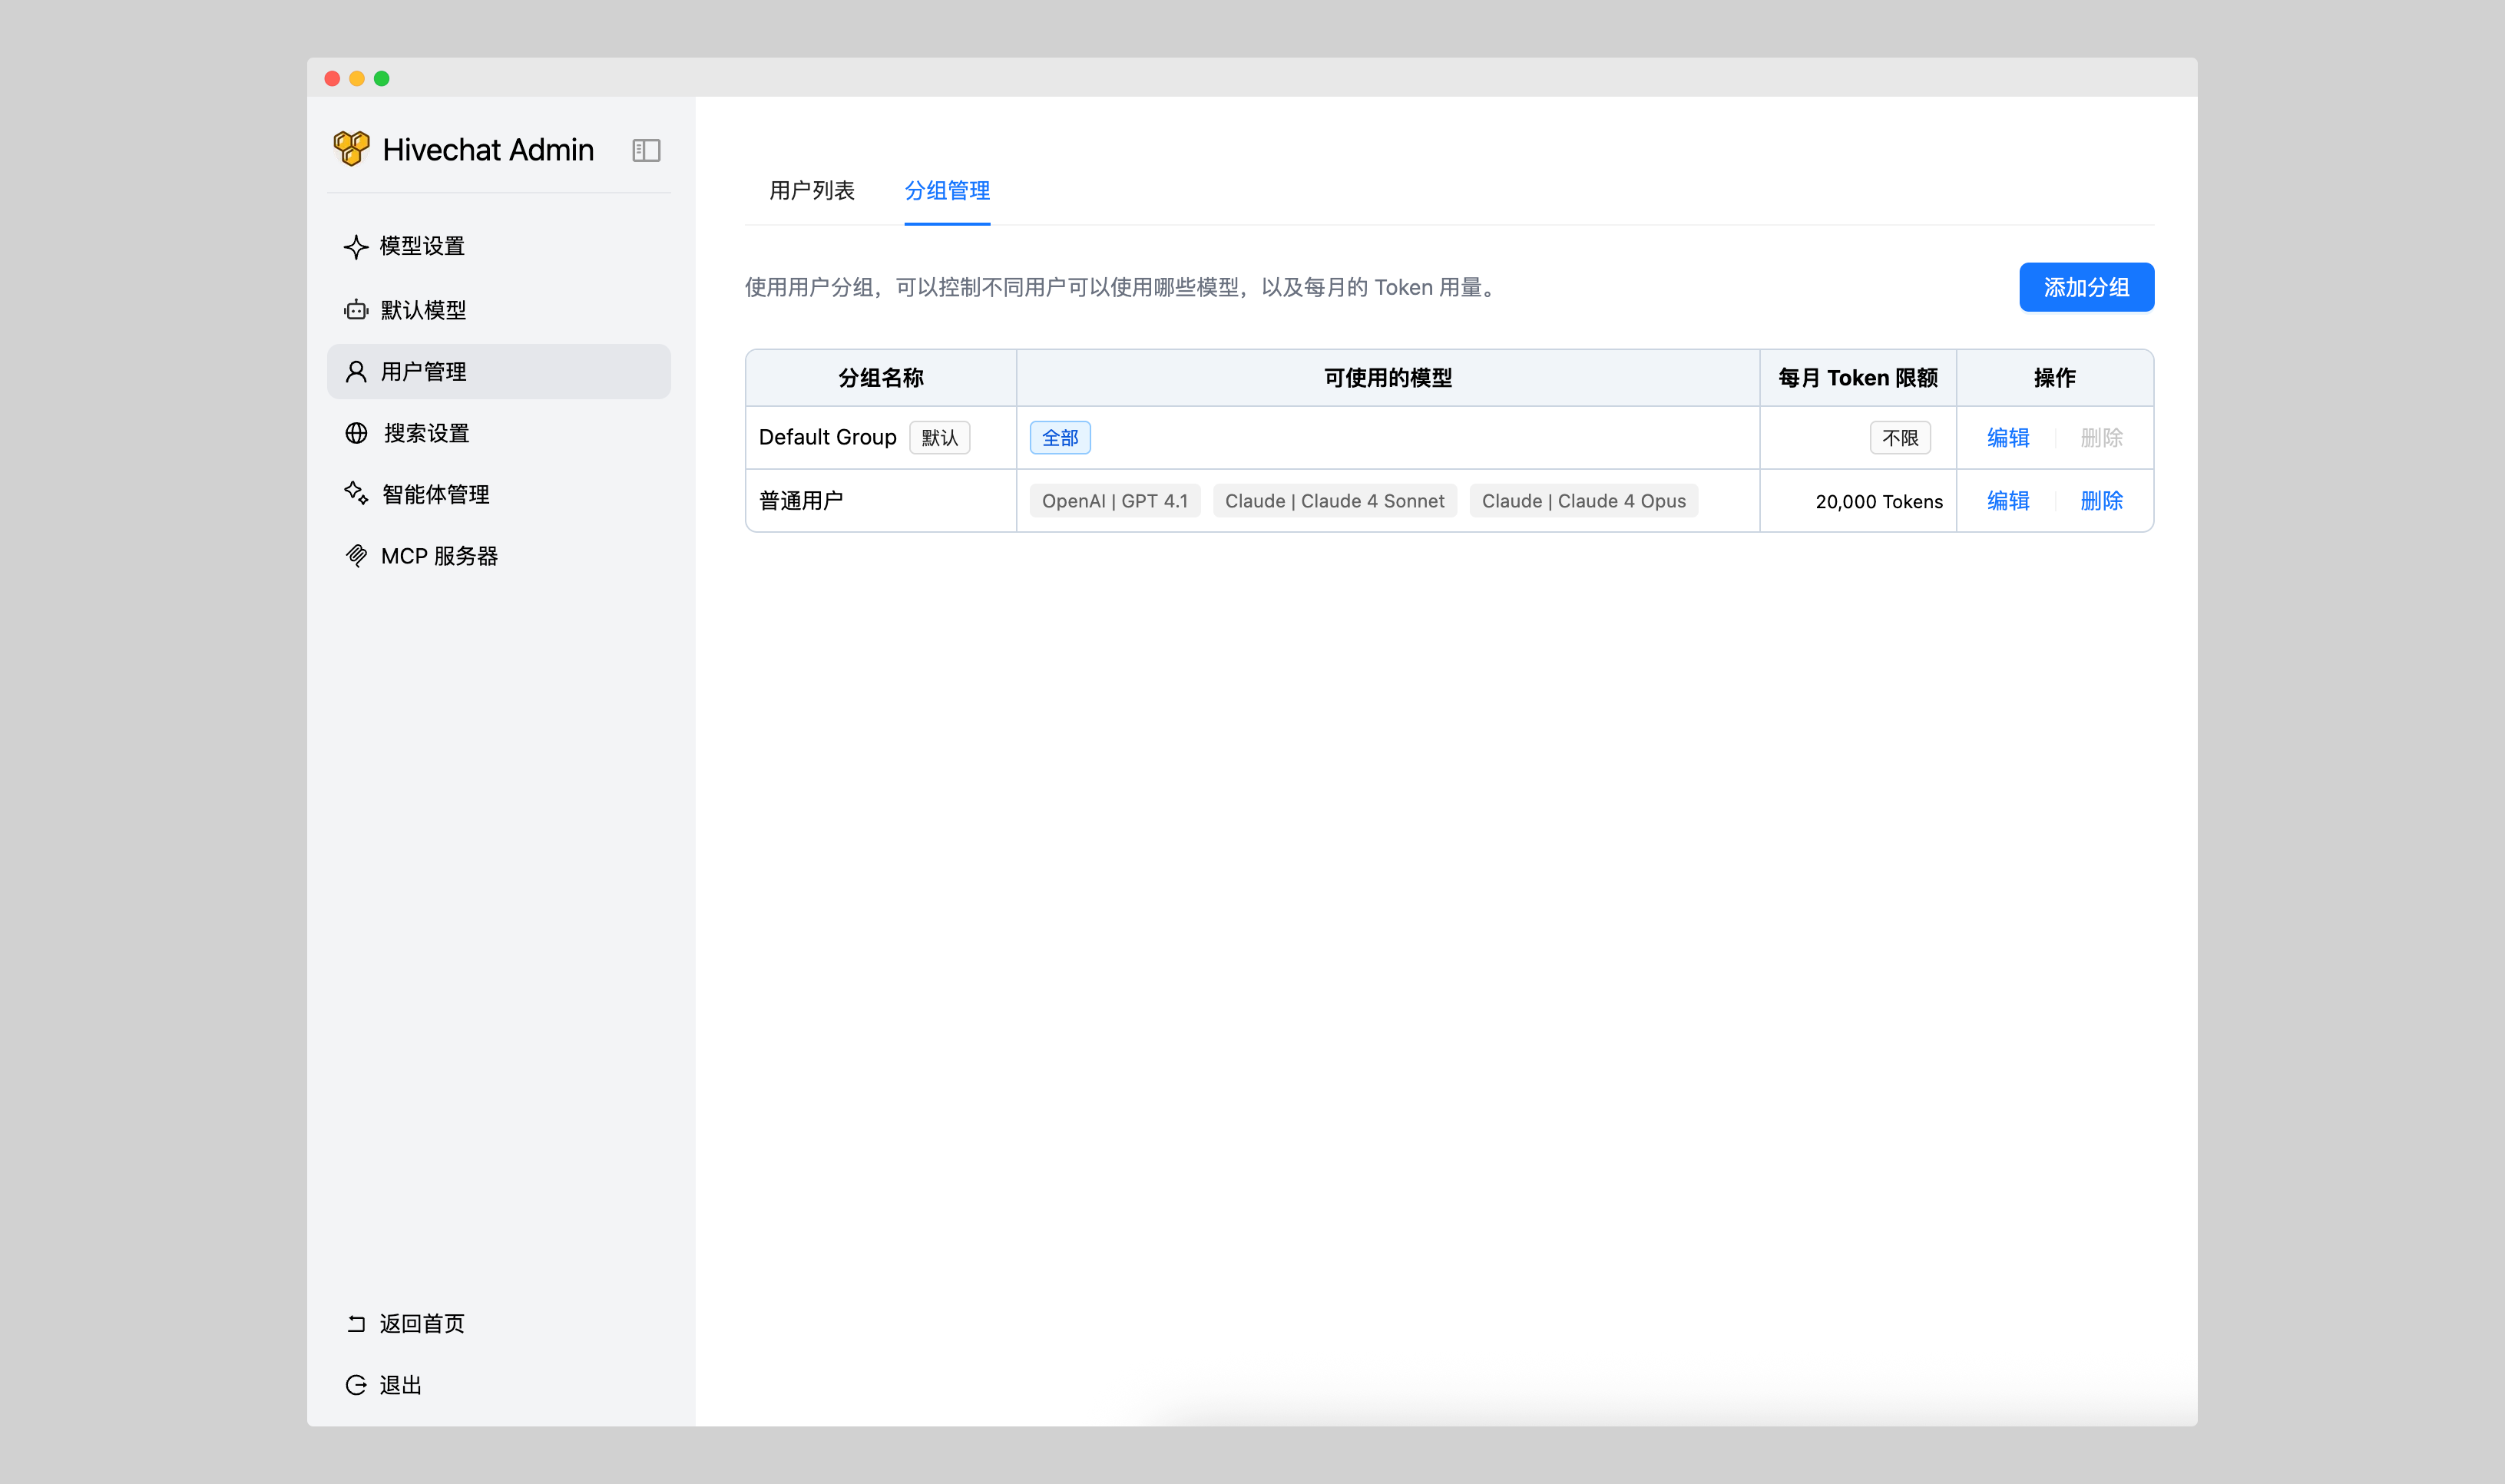Image resolution: width=2505 pixels, height=1484 pixels.
Task: Click the Default Group name cell
Action: click(881, 438)
